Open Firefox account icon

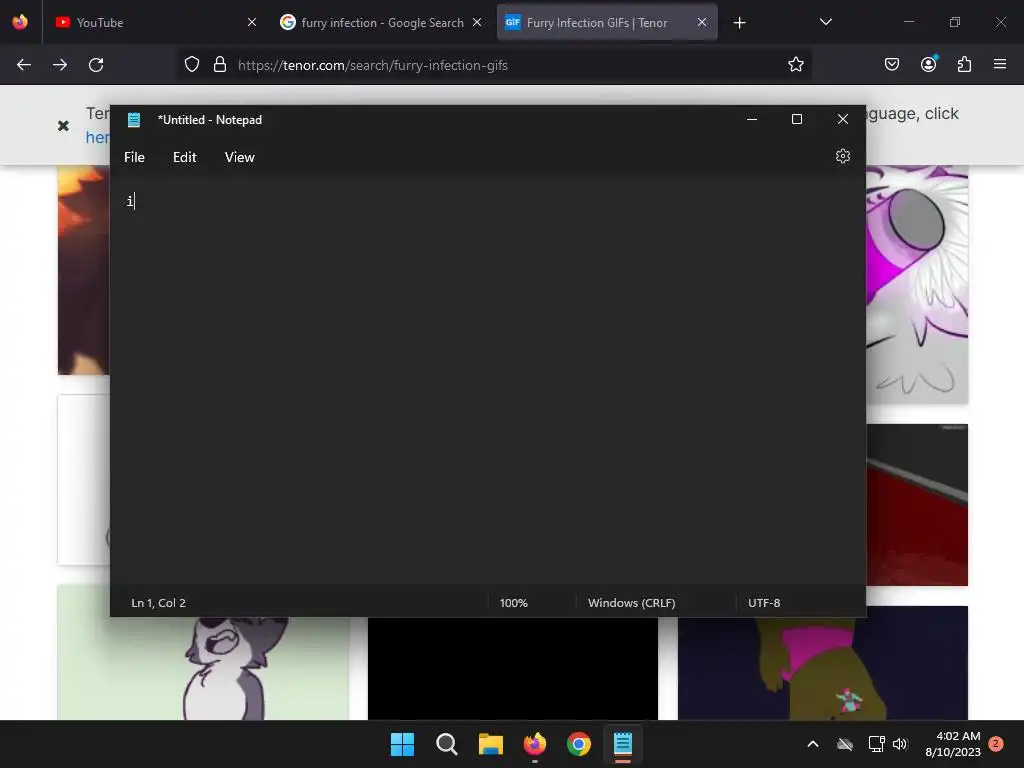coord(928,65)
